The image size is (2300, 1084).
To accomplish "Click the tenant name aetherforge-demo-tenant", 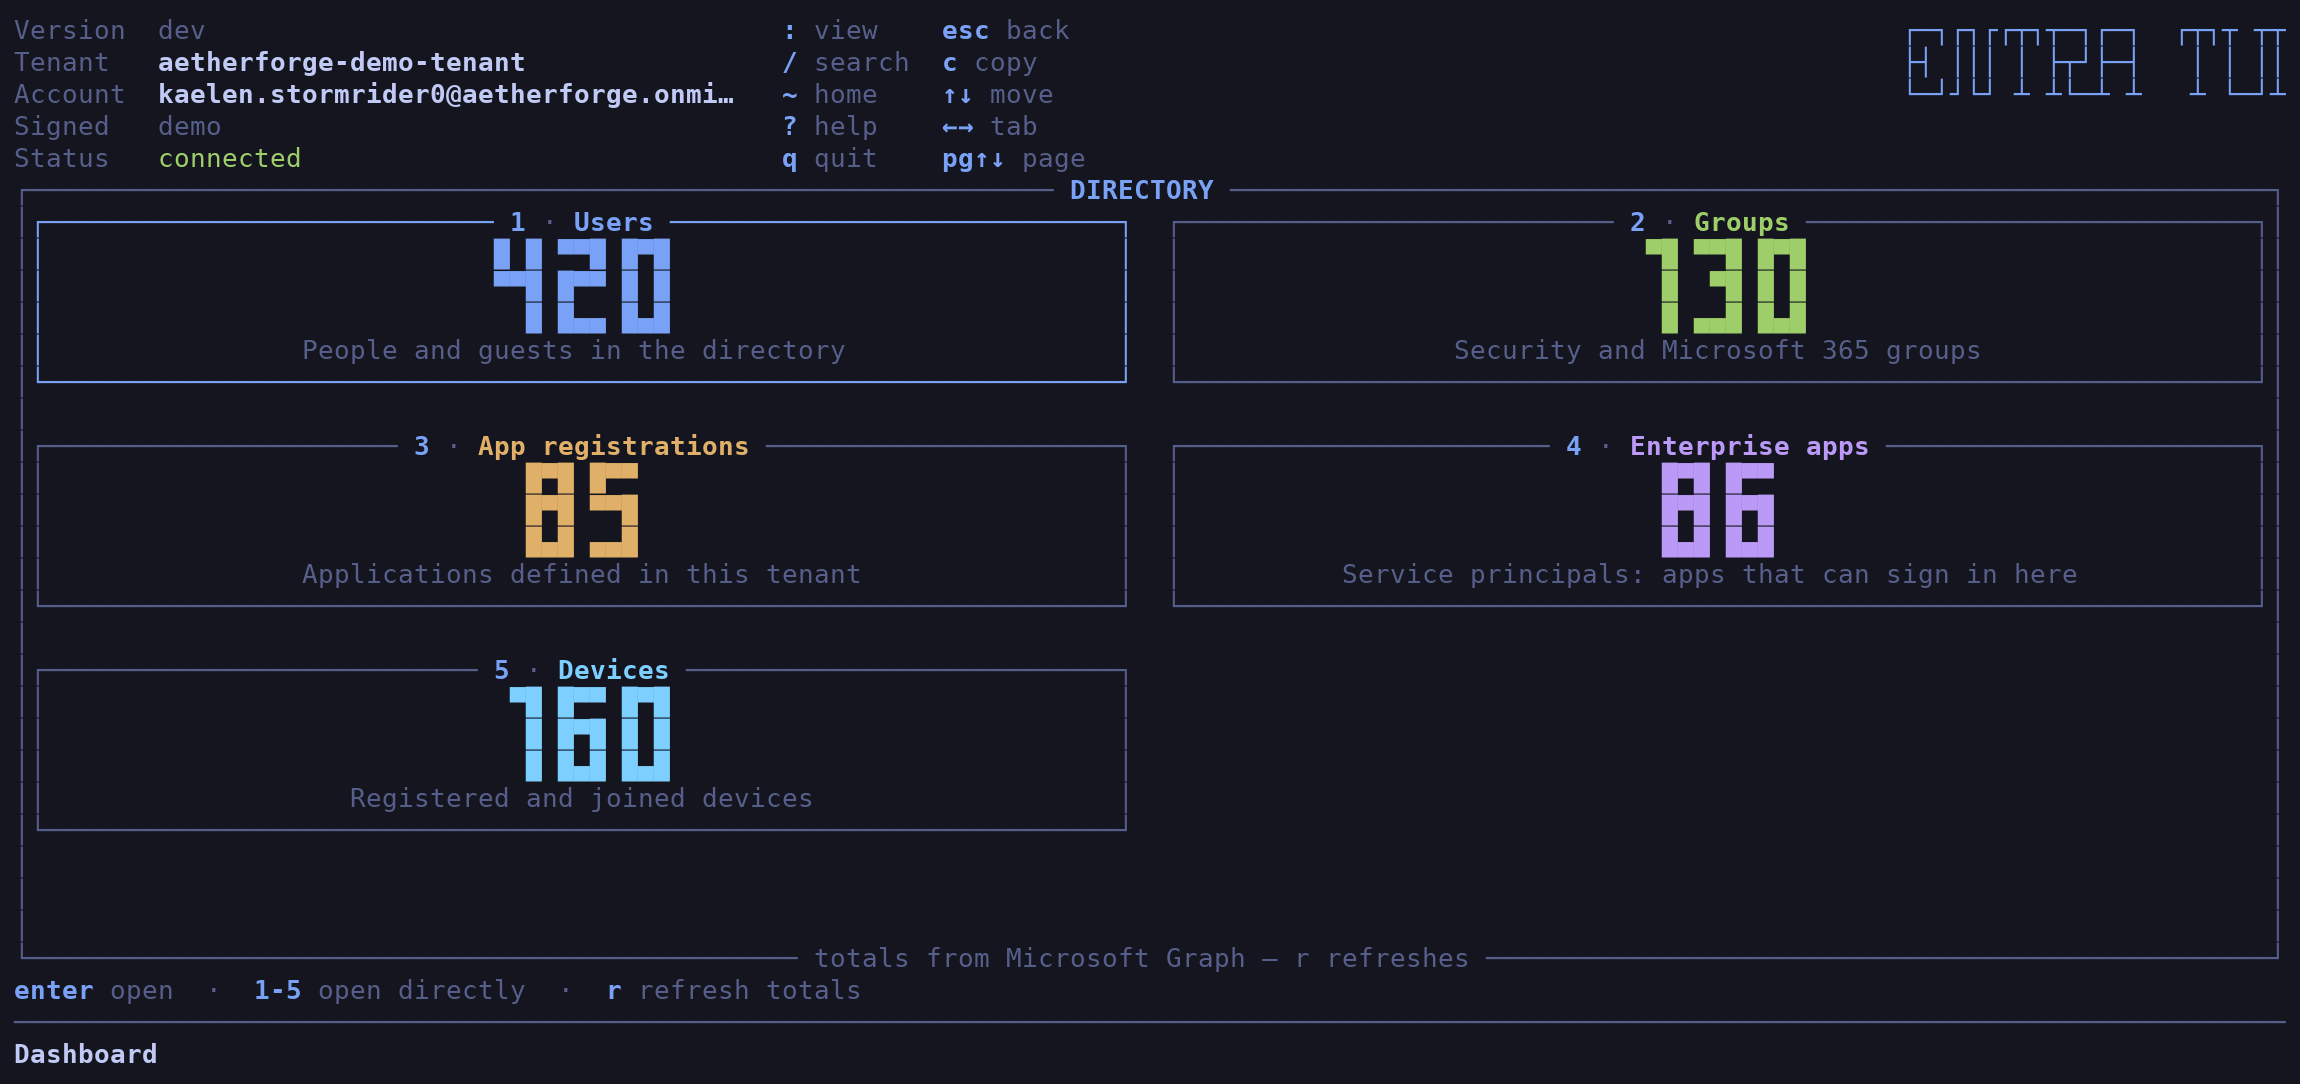I will click(x=342, y=63).
